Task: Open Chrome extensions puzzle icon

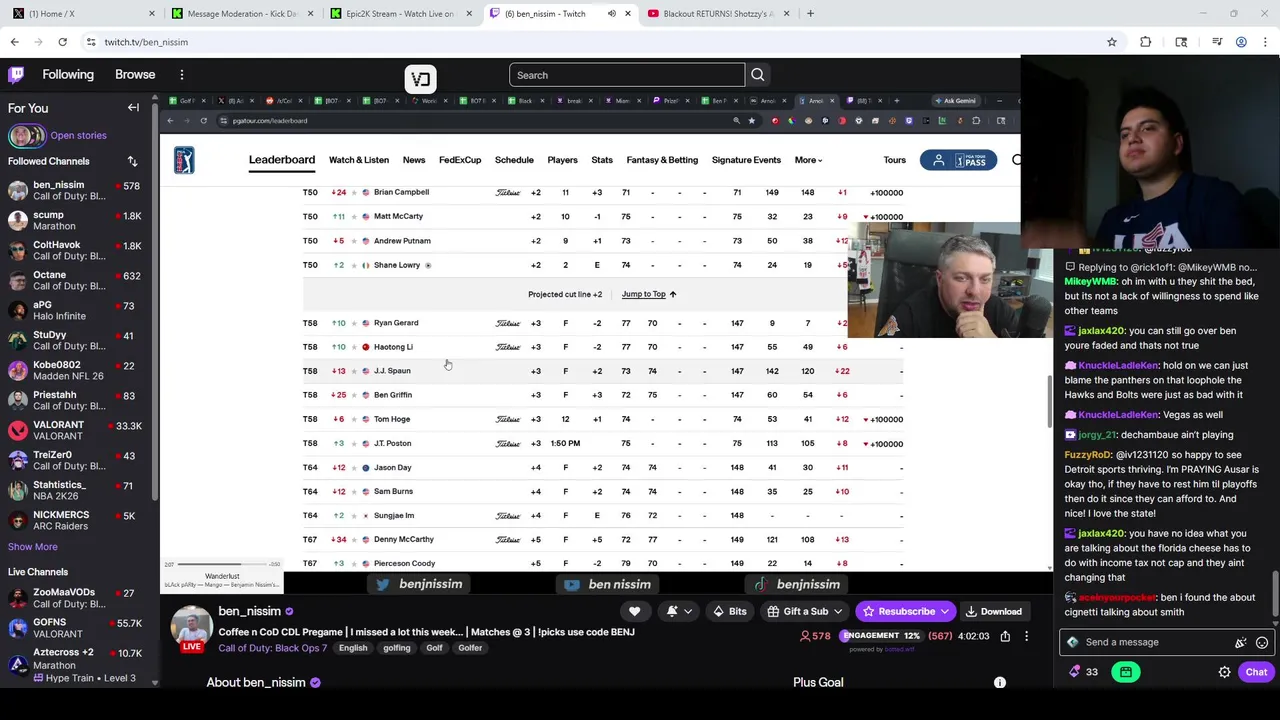Action: point(1146,42)
